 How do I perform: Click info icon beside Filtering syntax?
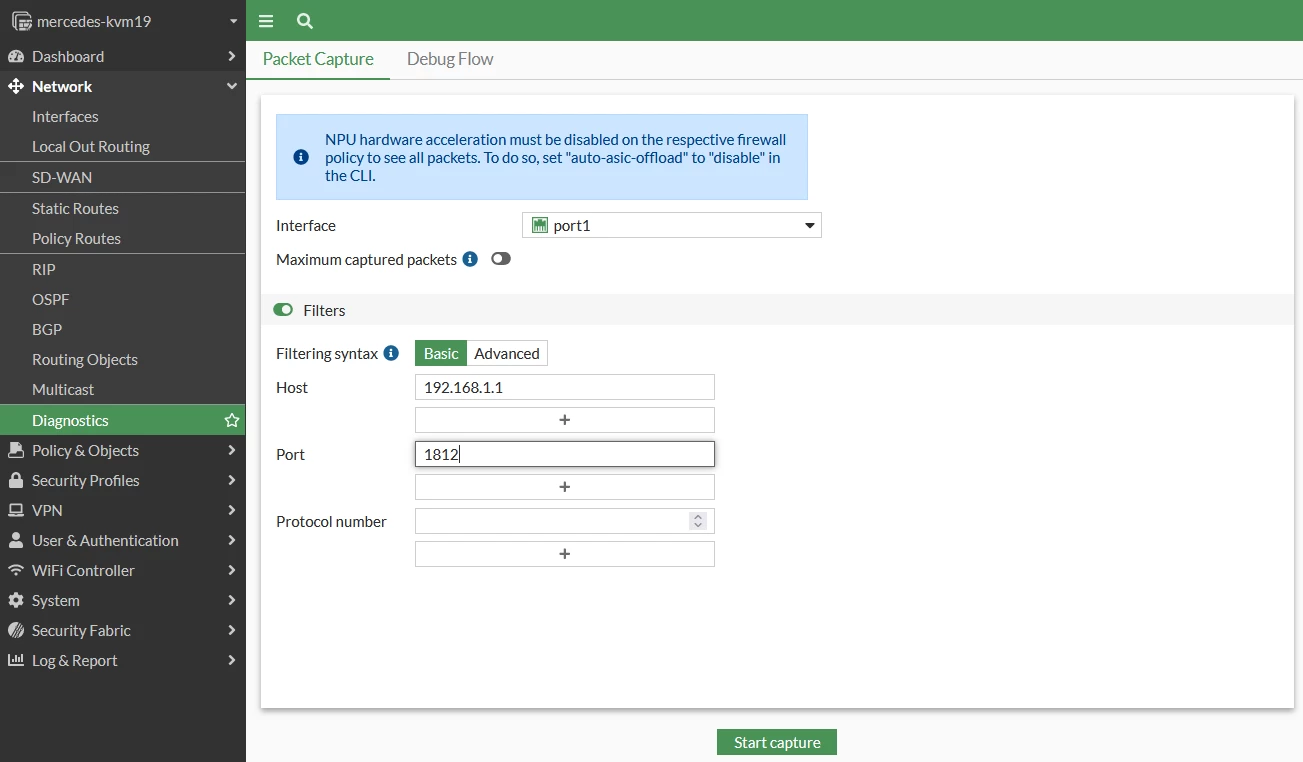(391, 353)
